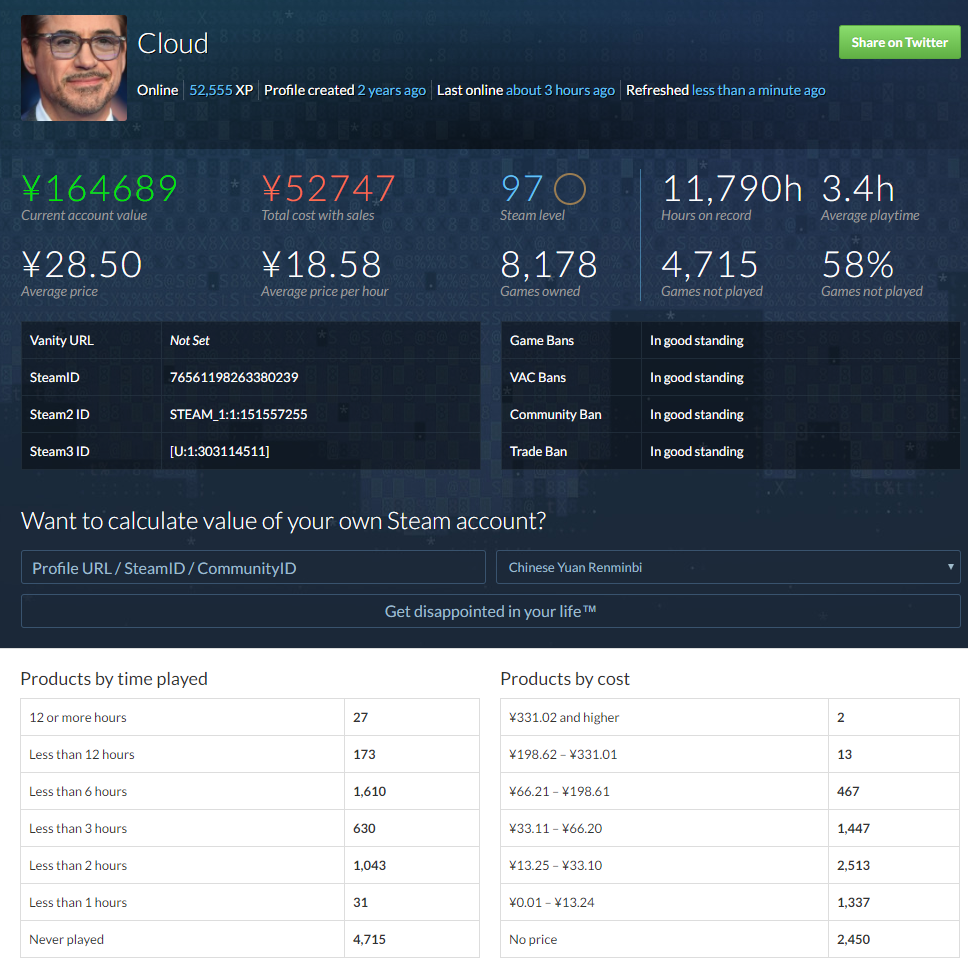The width and height of the screenshot is (968, 967).
Task: Click the profile created 2 years ago text
Action: [x=345, y=90]
